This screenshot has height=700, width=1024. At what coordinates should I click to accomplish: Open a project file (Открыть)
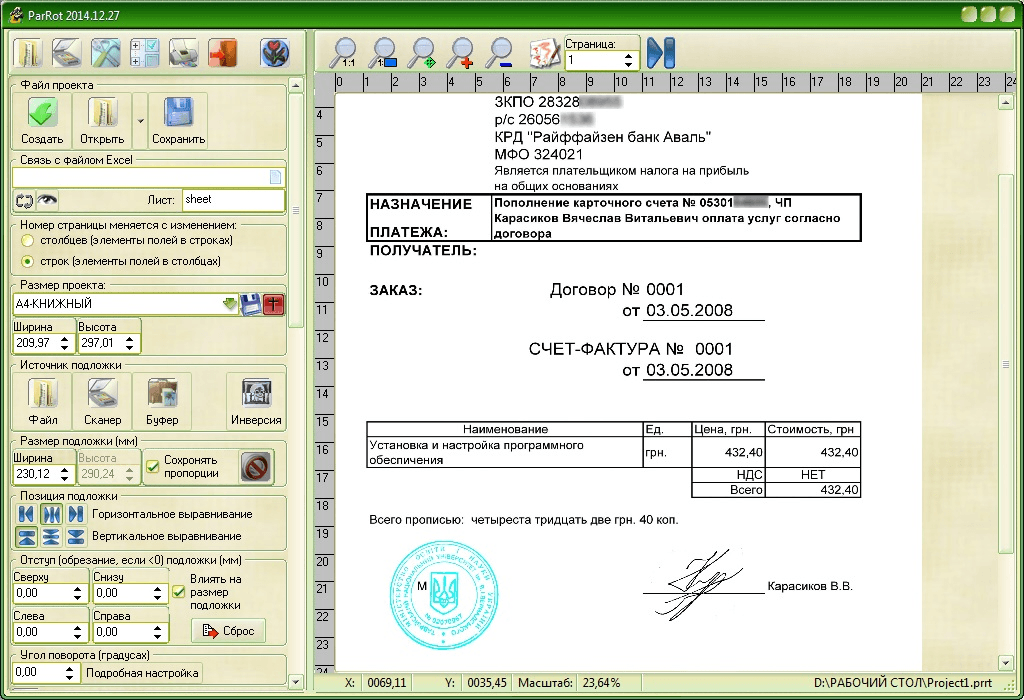tap(102, 121)
